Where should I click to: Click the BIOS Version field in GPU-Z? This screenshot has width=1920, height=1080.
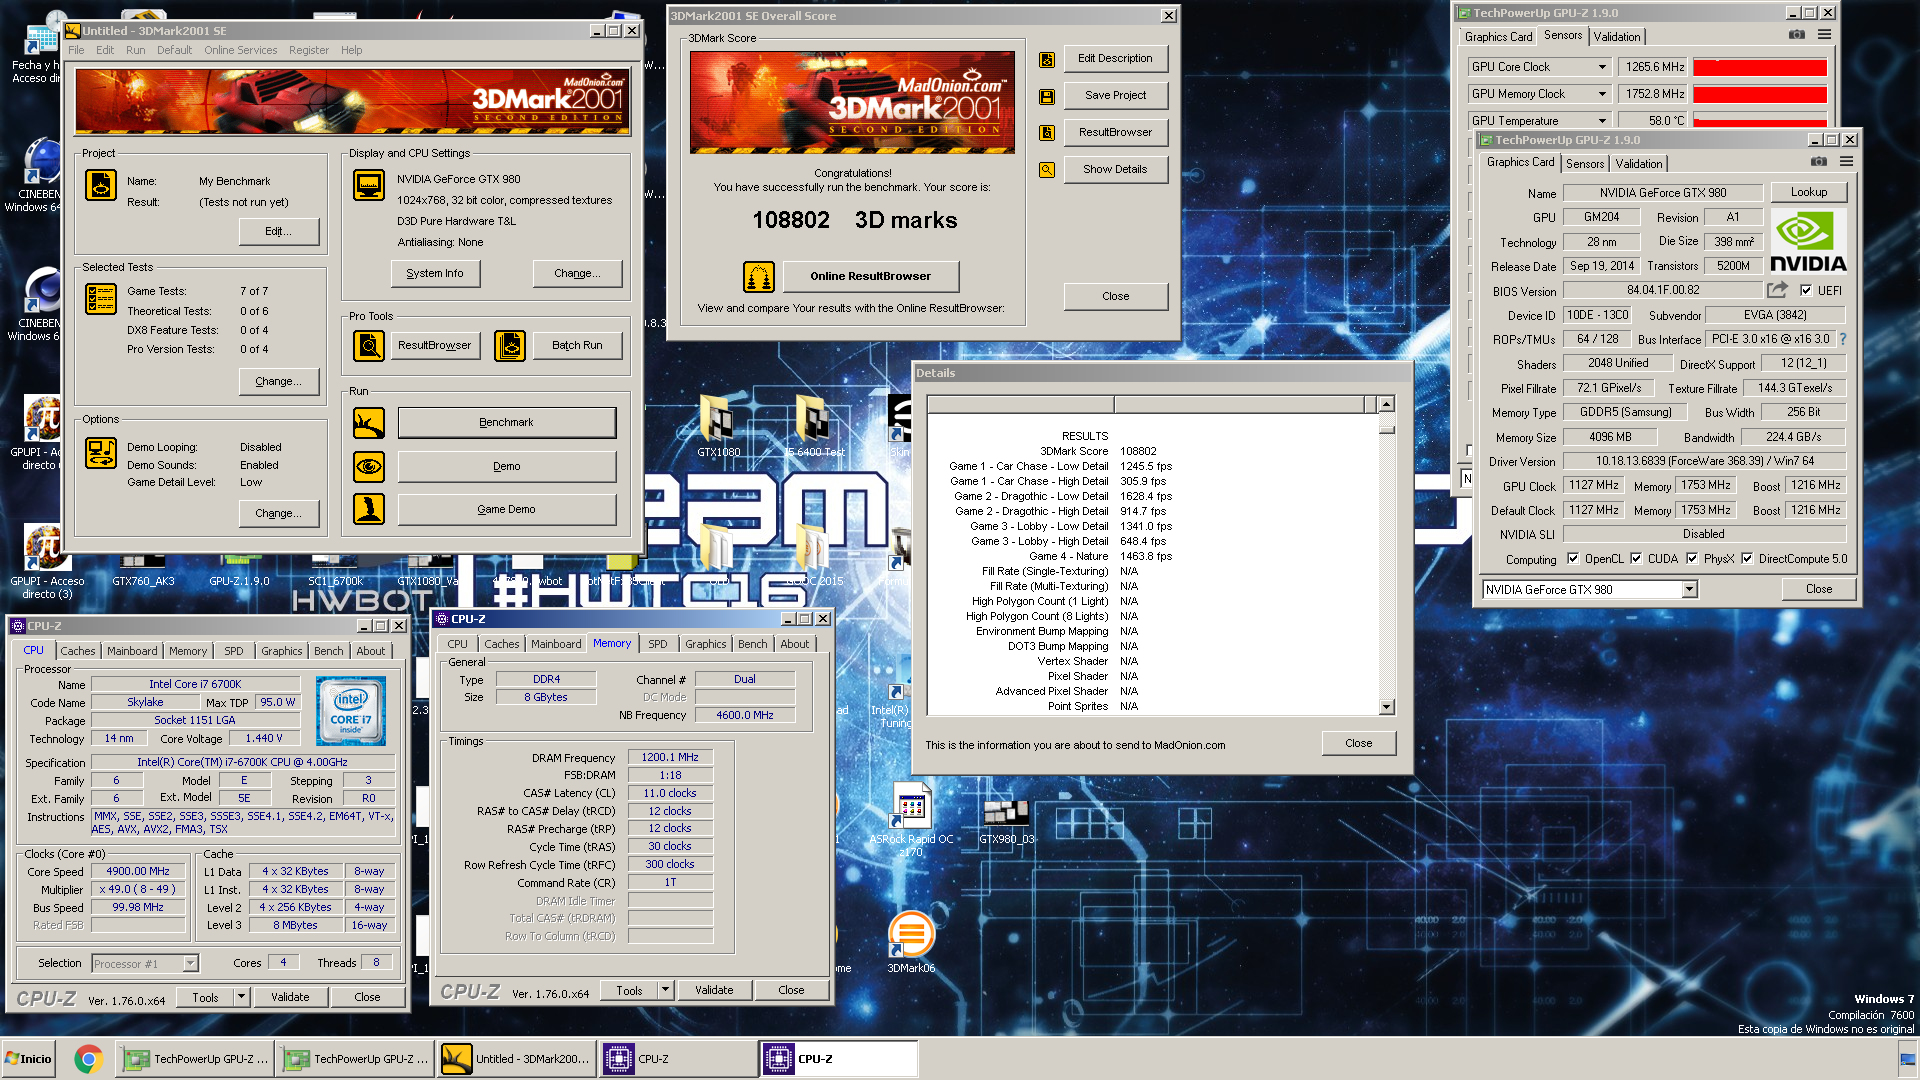click(1662, 290)
